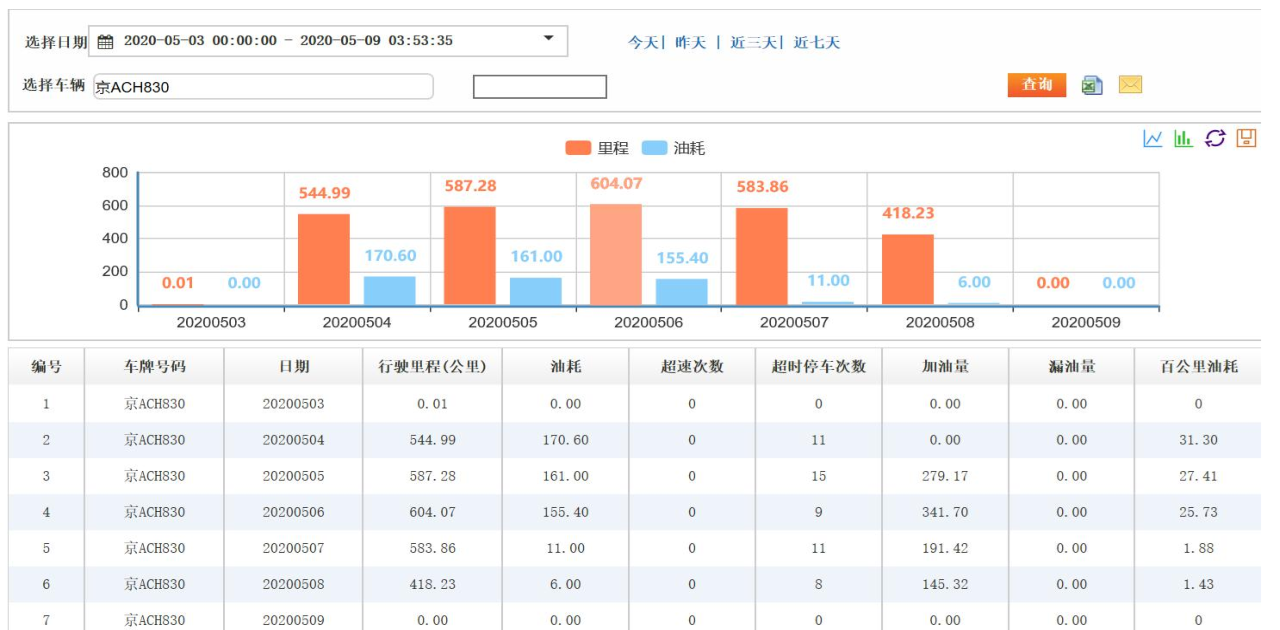Open the date range dropdown arrow
Screen dimensions: 1280x630
[548, 39]
